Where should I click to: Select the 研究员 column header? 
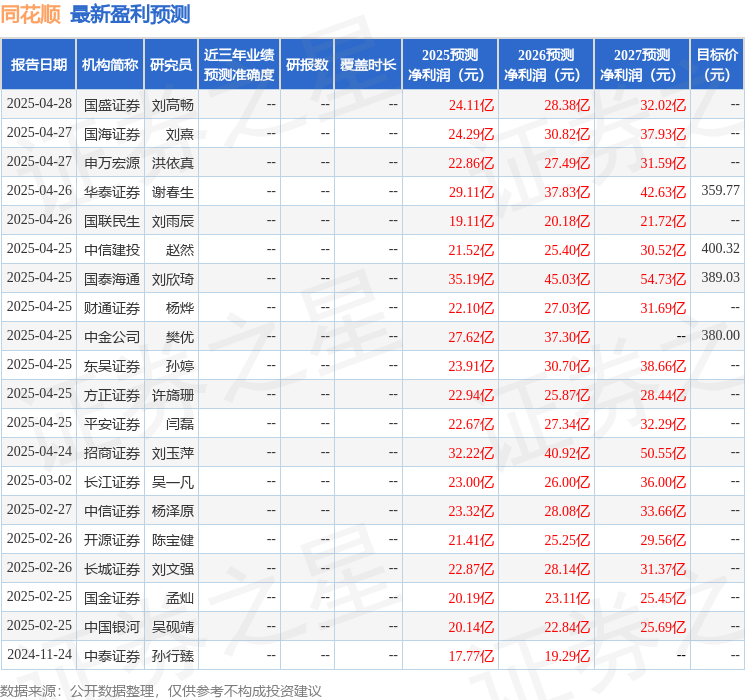tap(171, 65)
